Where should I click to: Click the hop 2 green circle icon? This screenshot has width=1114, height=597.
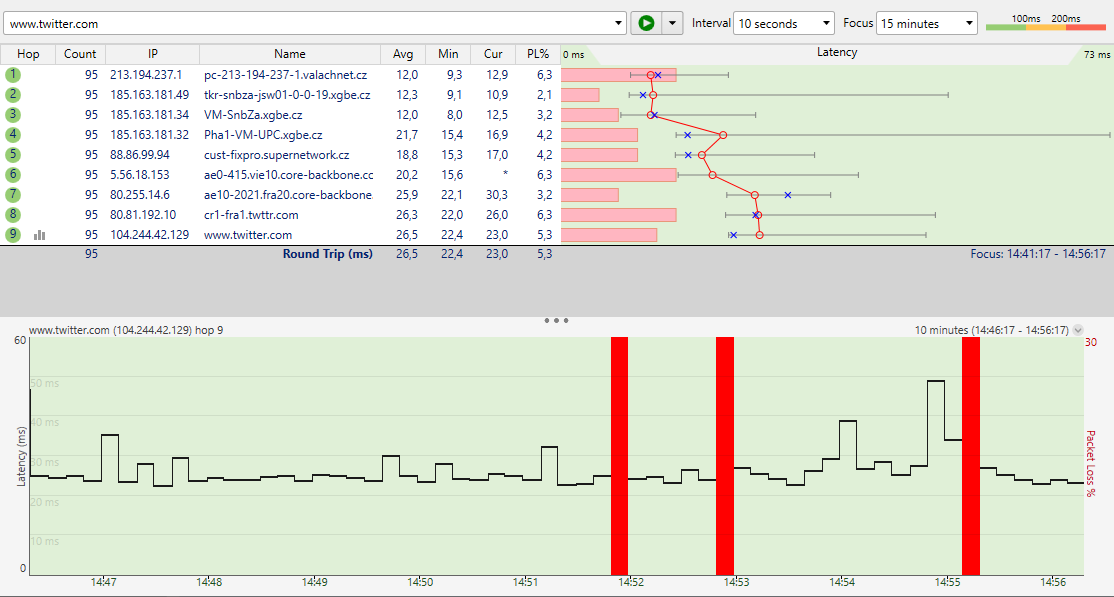tap(13, 95)
